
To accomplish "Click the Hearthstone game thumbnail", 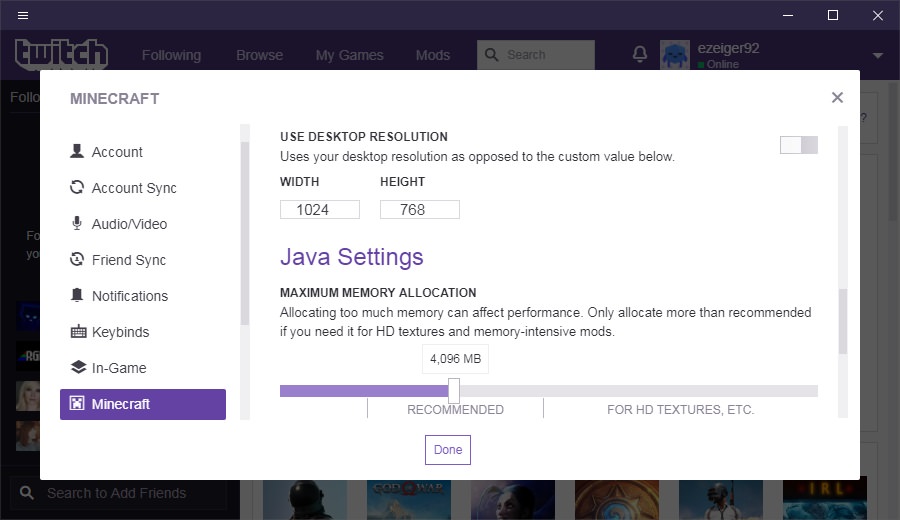I will point(617,500).
